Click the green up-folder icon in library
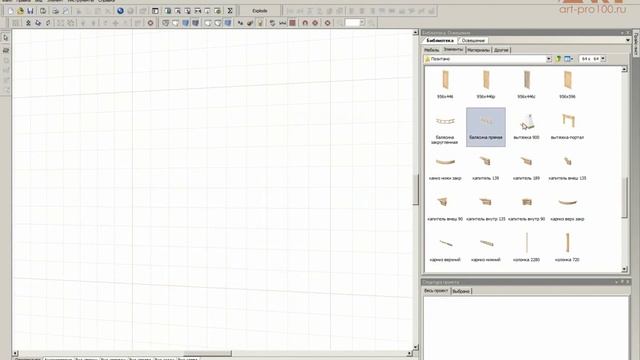Image resolution: width=640 pixels, height=360 pixels. coord(558,59)
